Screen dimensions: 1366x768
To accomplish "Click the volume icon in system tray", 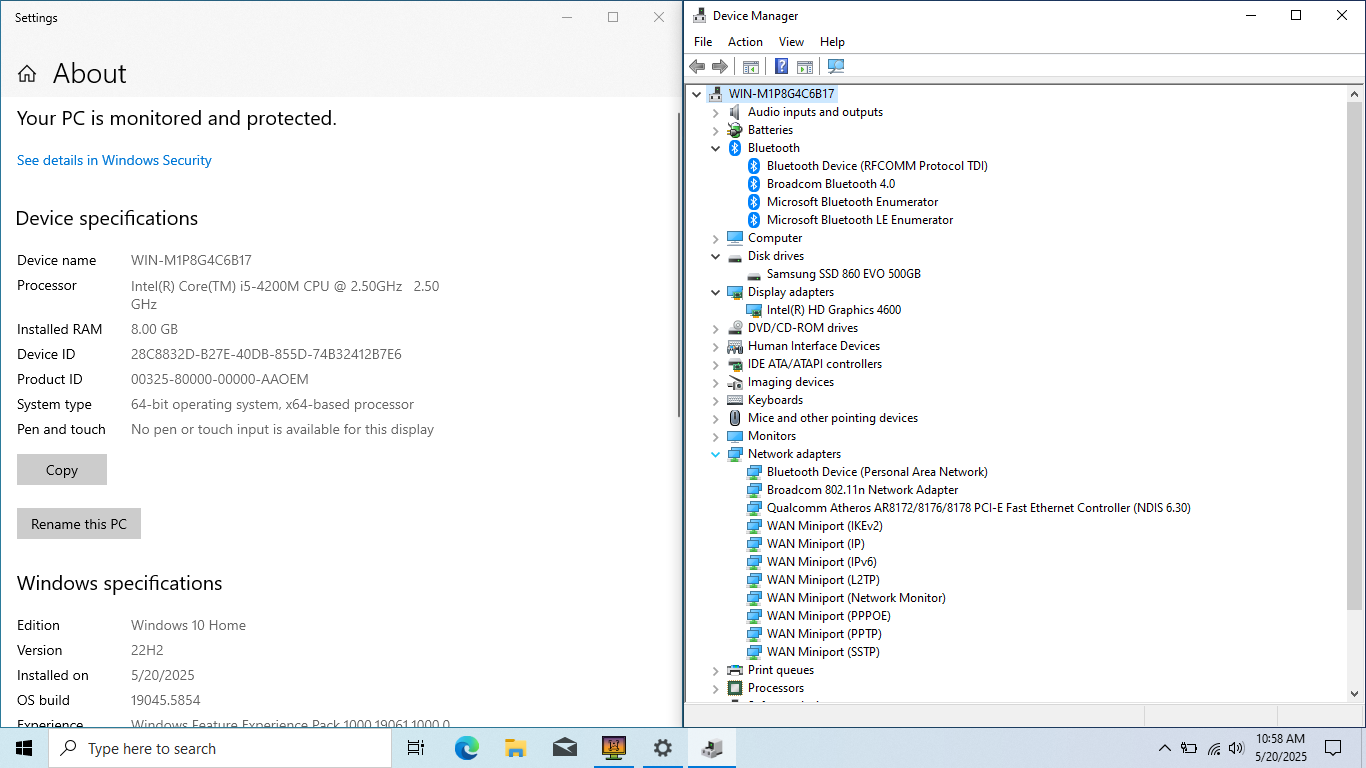I will coord(1236,748).
